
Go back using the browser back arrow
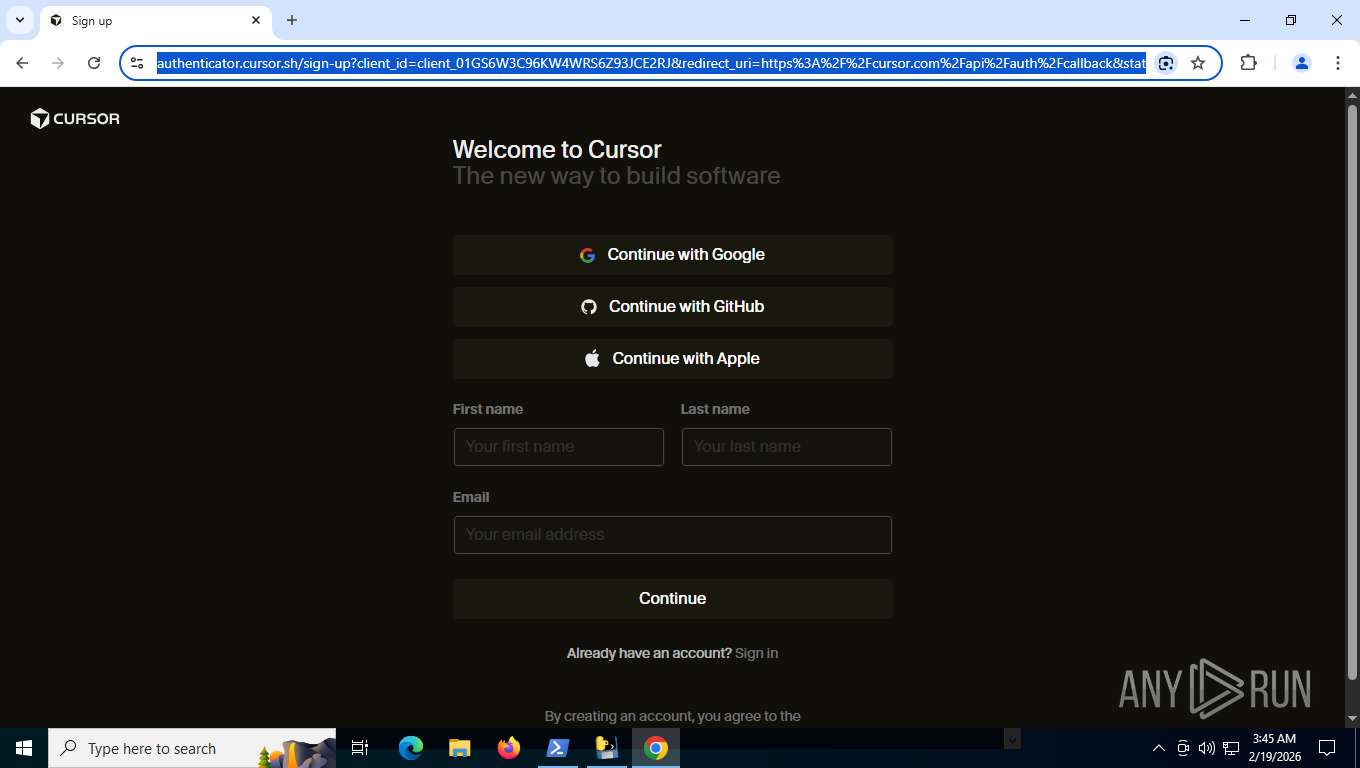(x=22, y=63)
